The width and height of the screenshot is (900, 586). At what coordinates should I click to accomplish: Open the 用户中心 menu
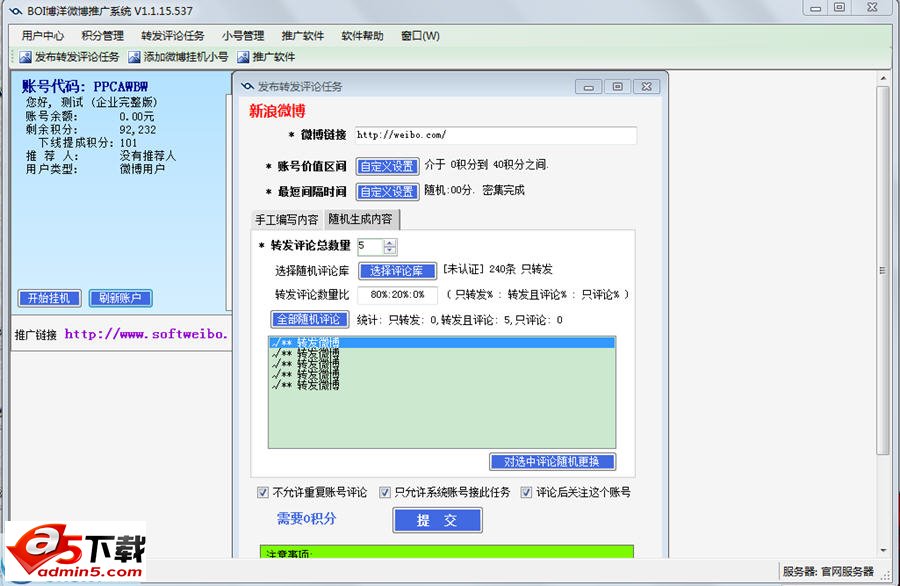[43, 36]
